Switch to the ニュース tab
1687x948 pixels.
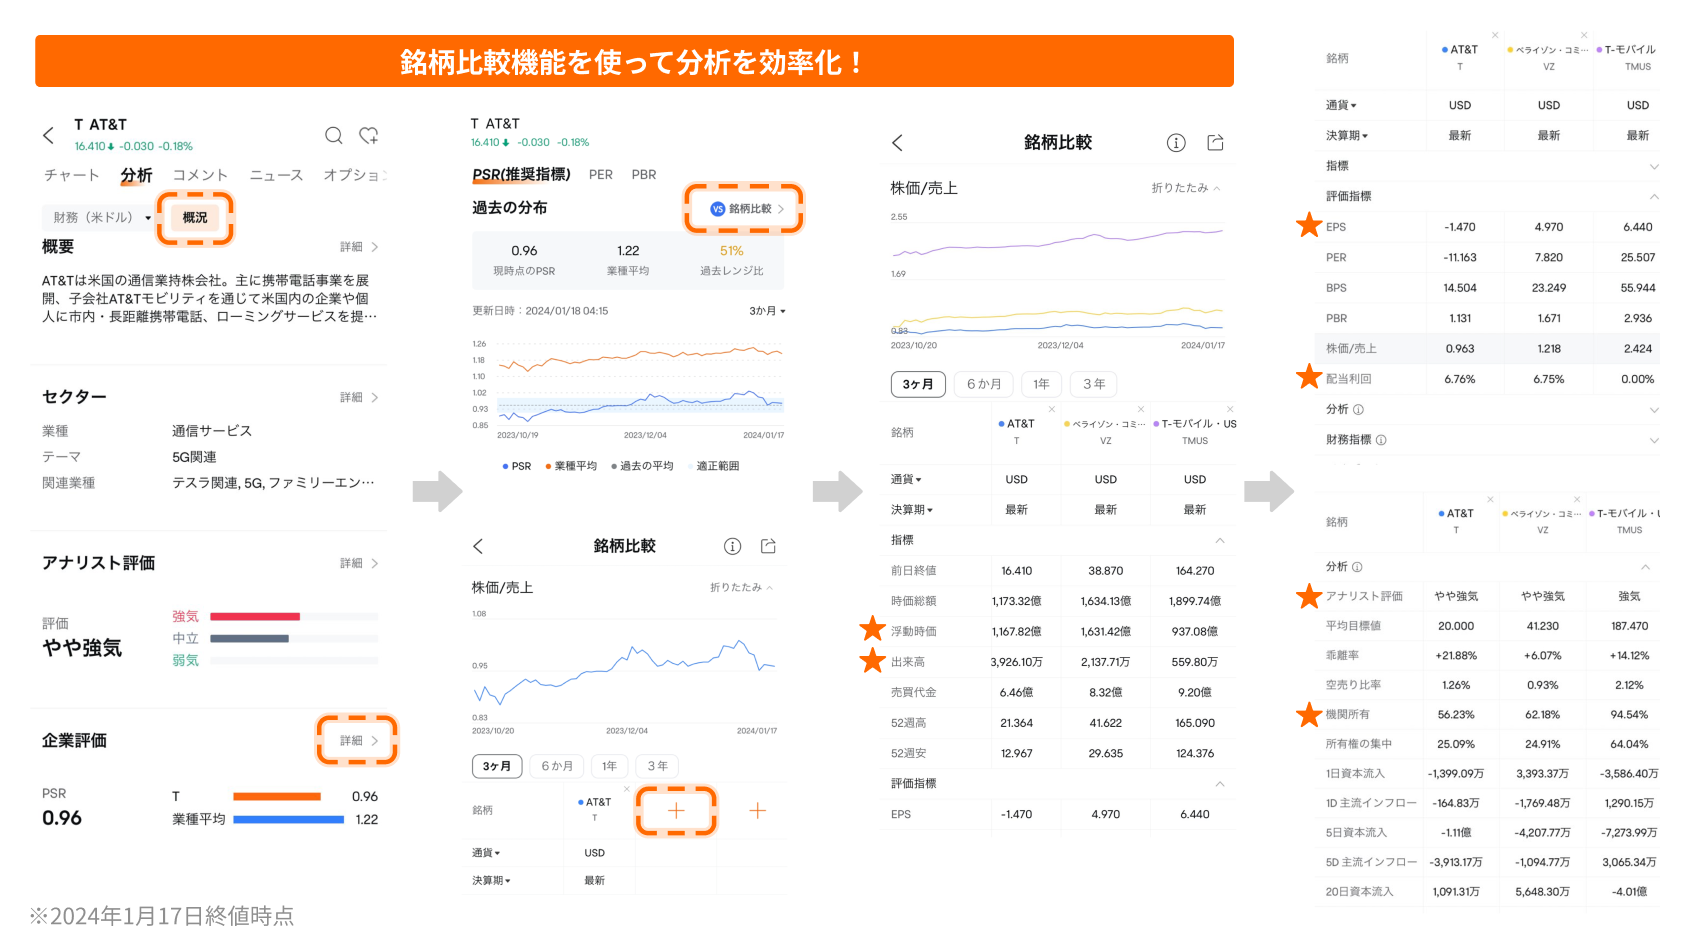(x=276, y=176)
